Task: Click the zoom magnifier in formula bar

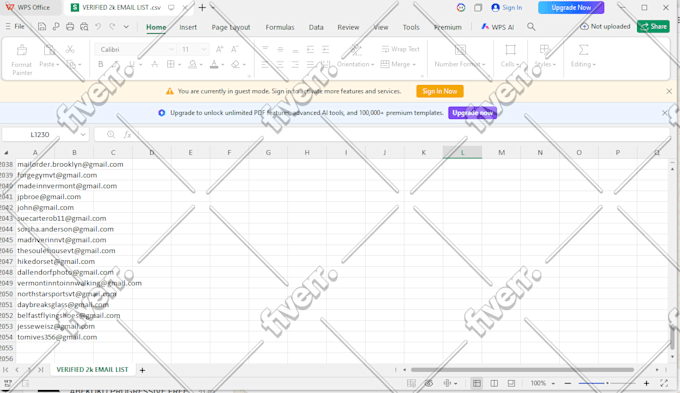Action: tap(111, 134)
